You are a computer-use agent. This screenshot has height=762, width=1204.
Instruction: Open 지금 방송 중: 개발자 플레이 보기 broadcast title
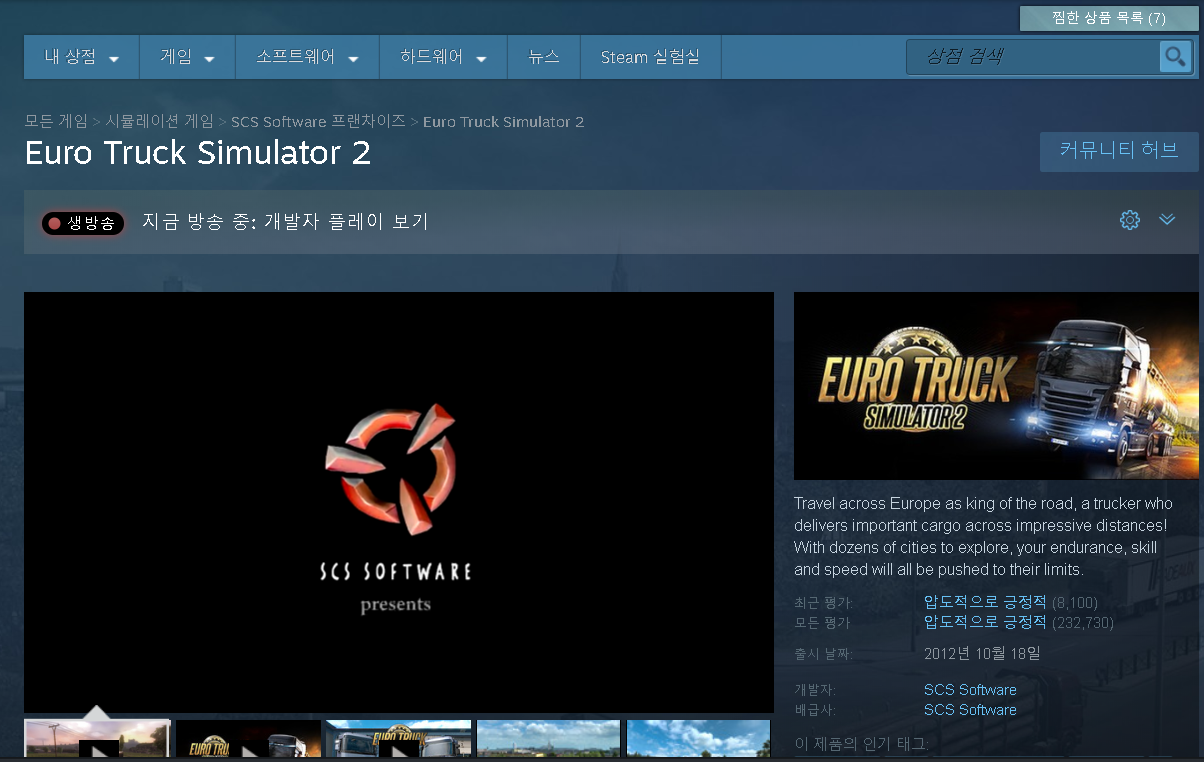285,221
